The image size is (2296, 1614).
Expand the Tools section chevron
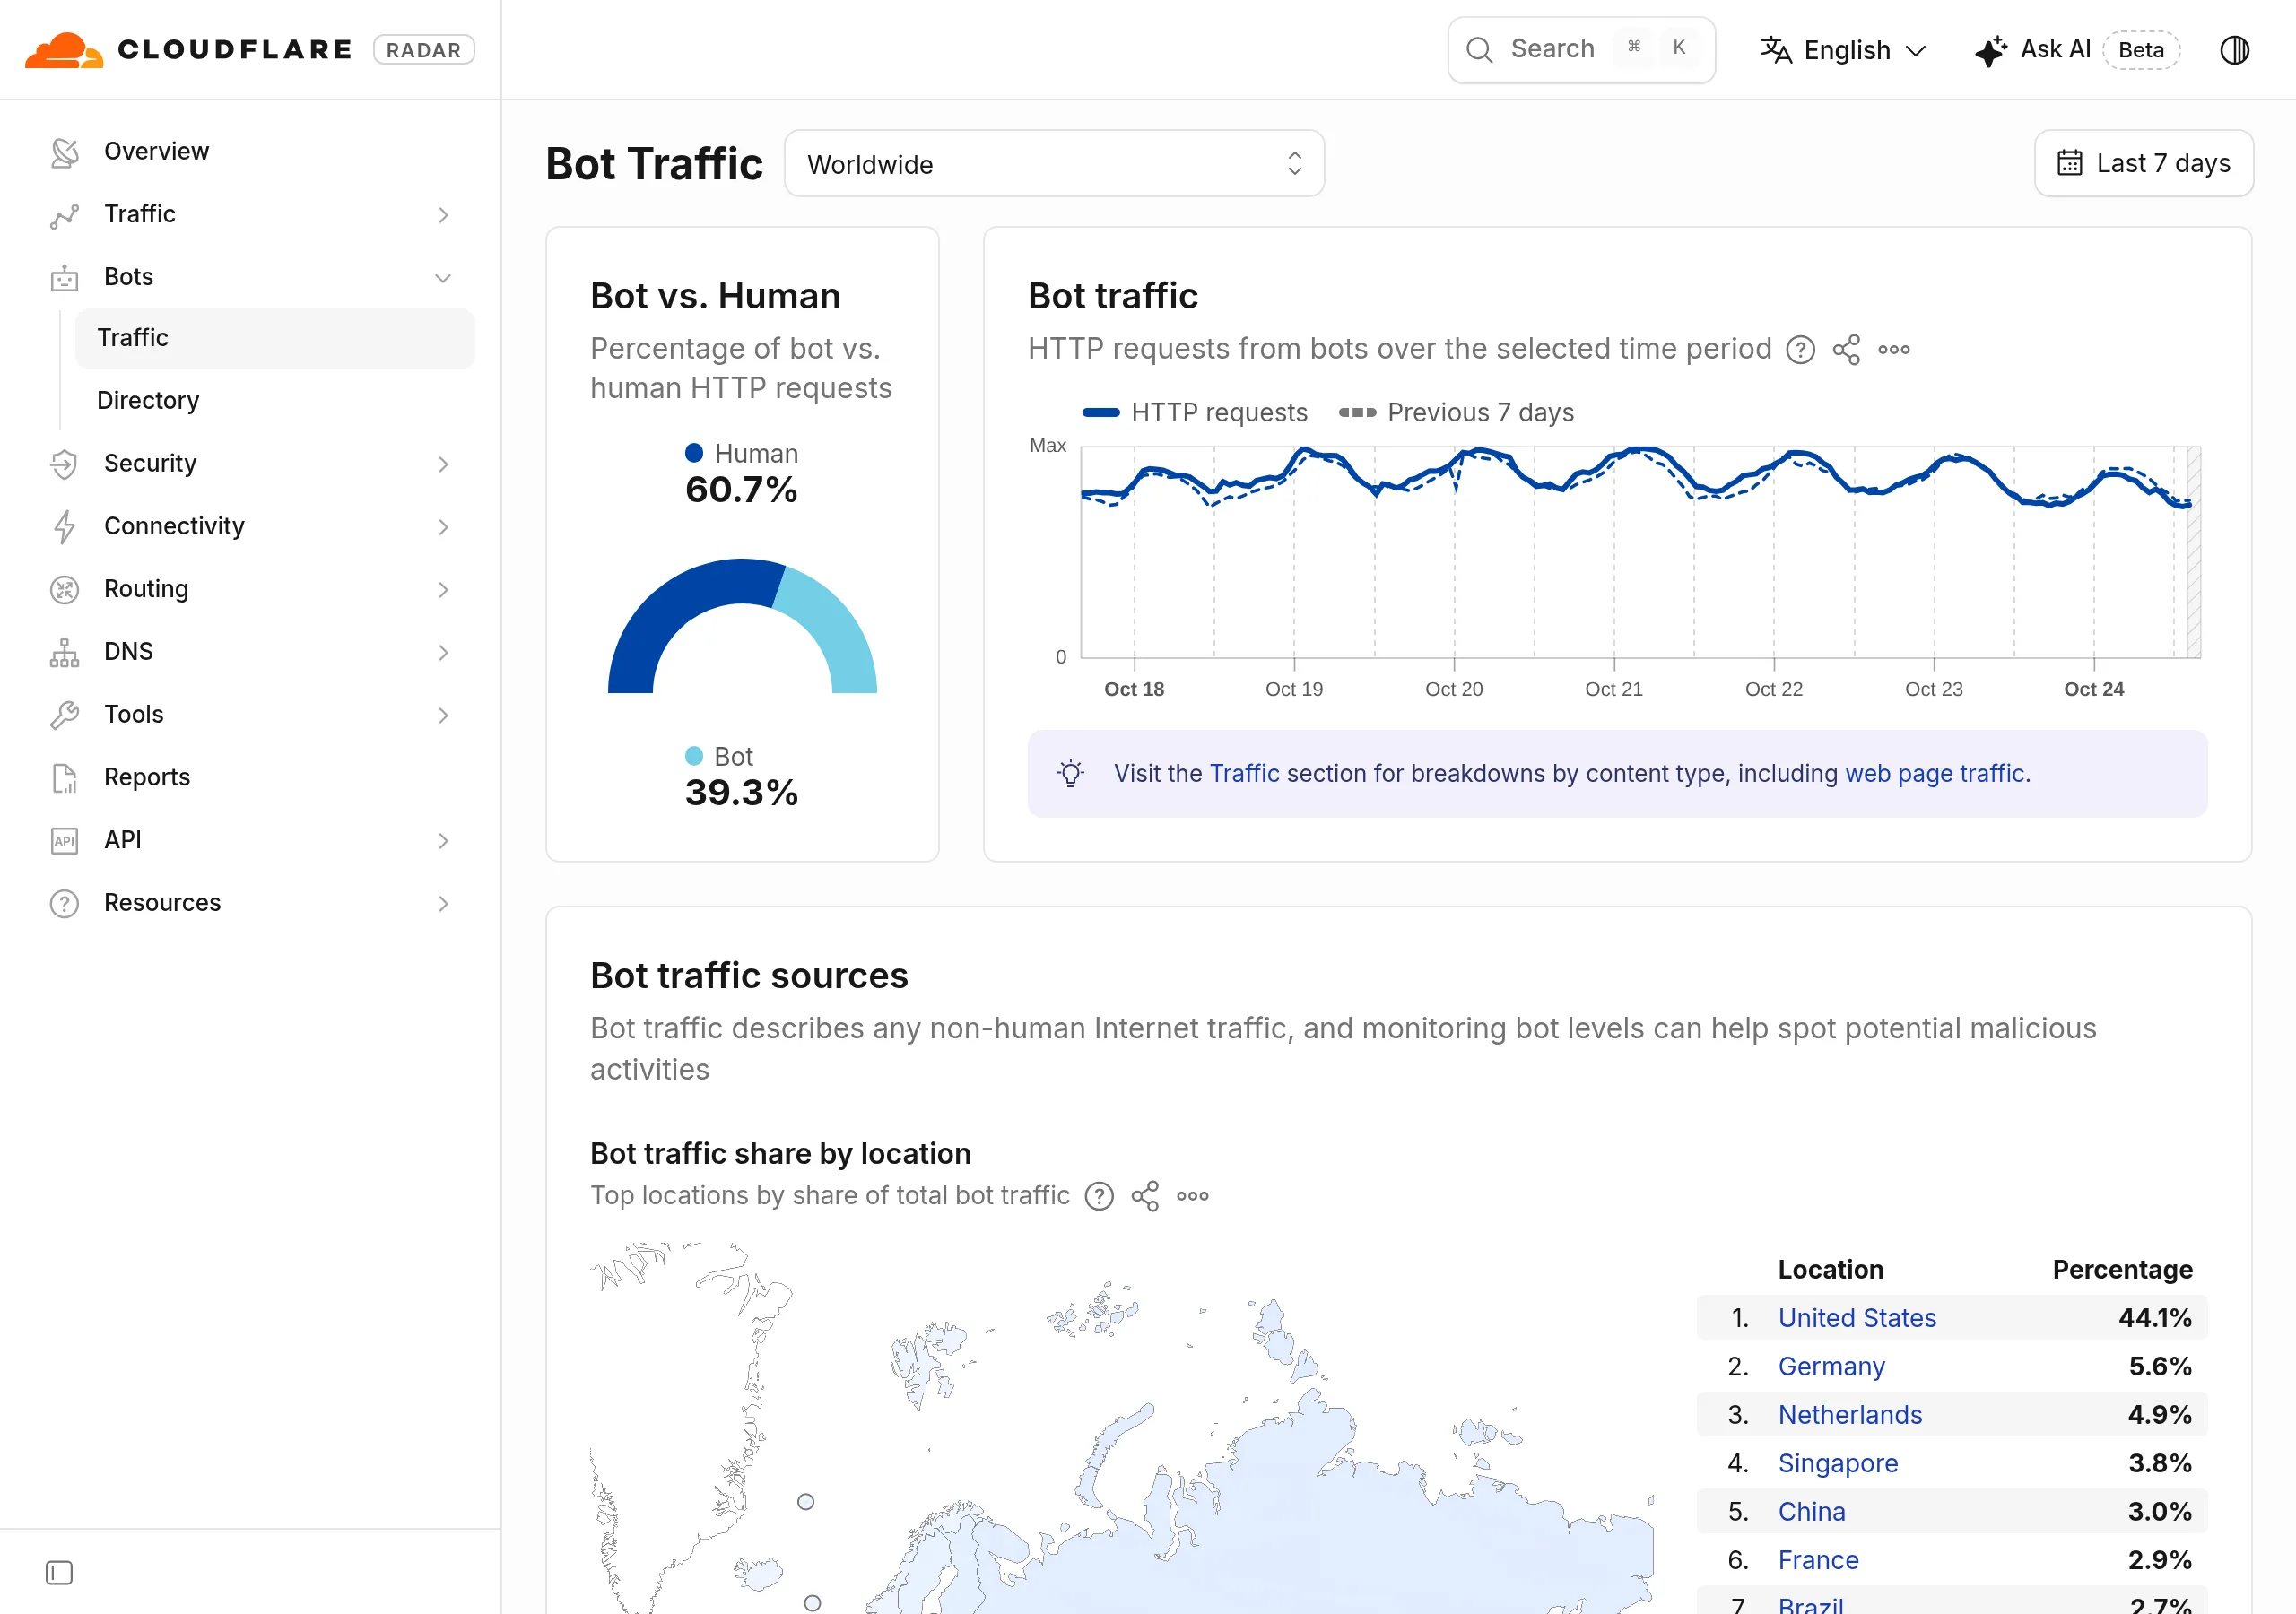click(443, 715)
